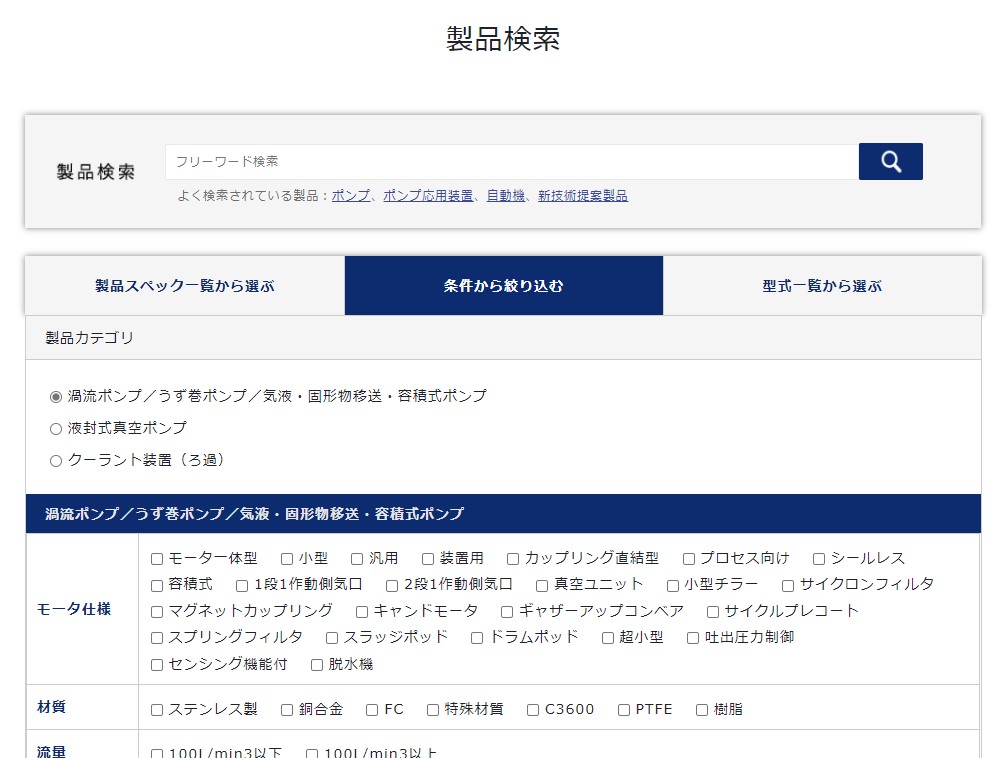Click the magnifying glass search button

pyautogui.click(x=890, y=162)
